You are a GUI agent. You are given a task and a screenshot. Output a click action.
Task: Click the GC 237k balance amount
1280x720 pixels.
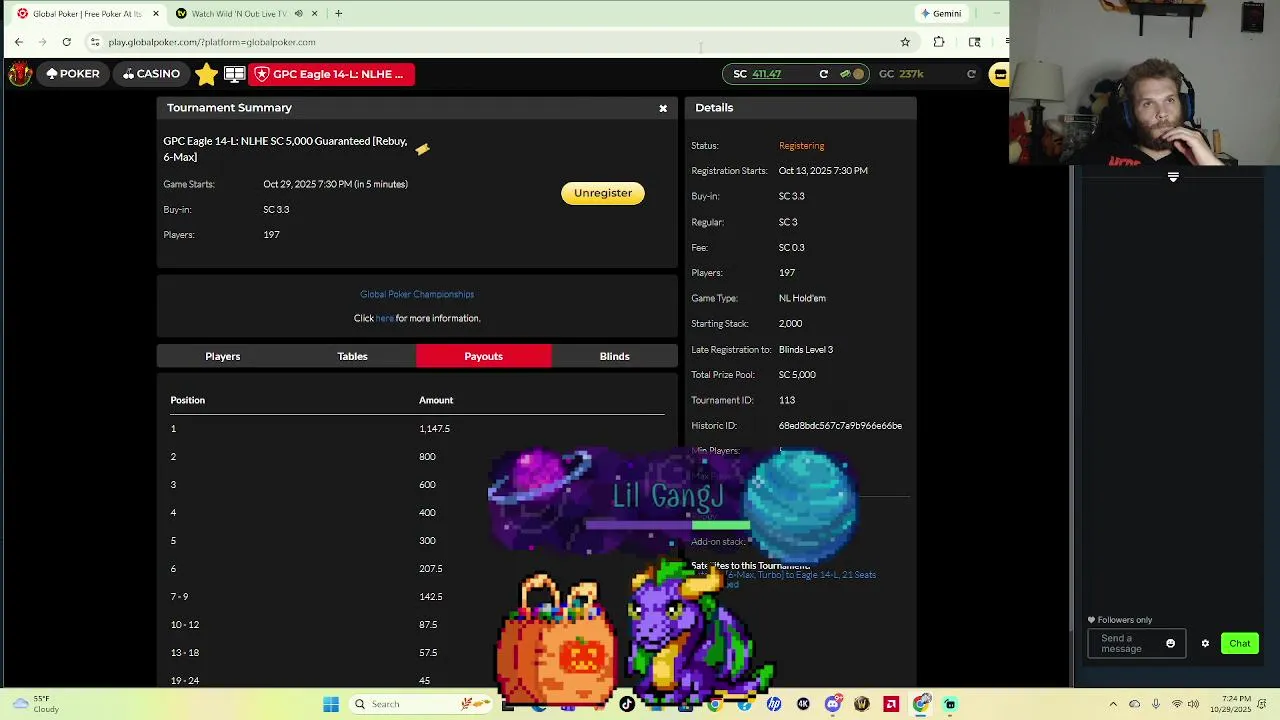click(x=911, y=74)
